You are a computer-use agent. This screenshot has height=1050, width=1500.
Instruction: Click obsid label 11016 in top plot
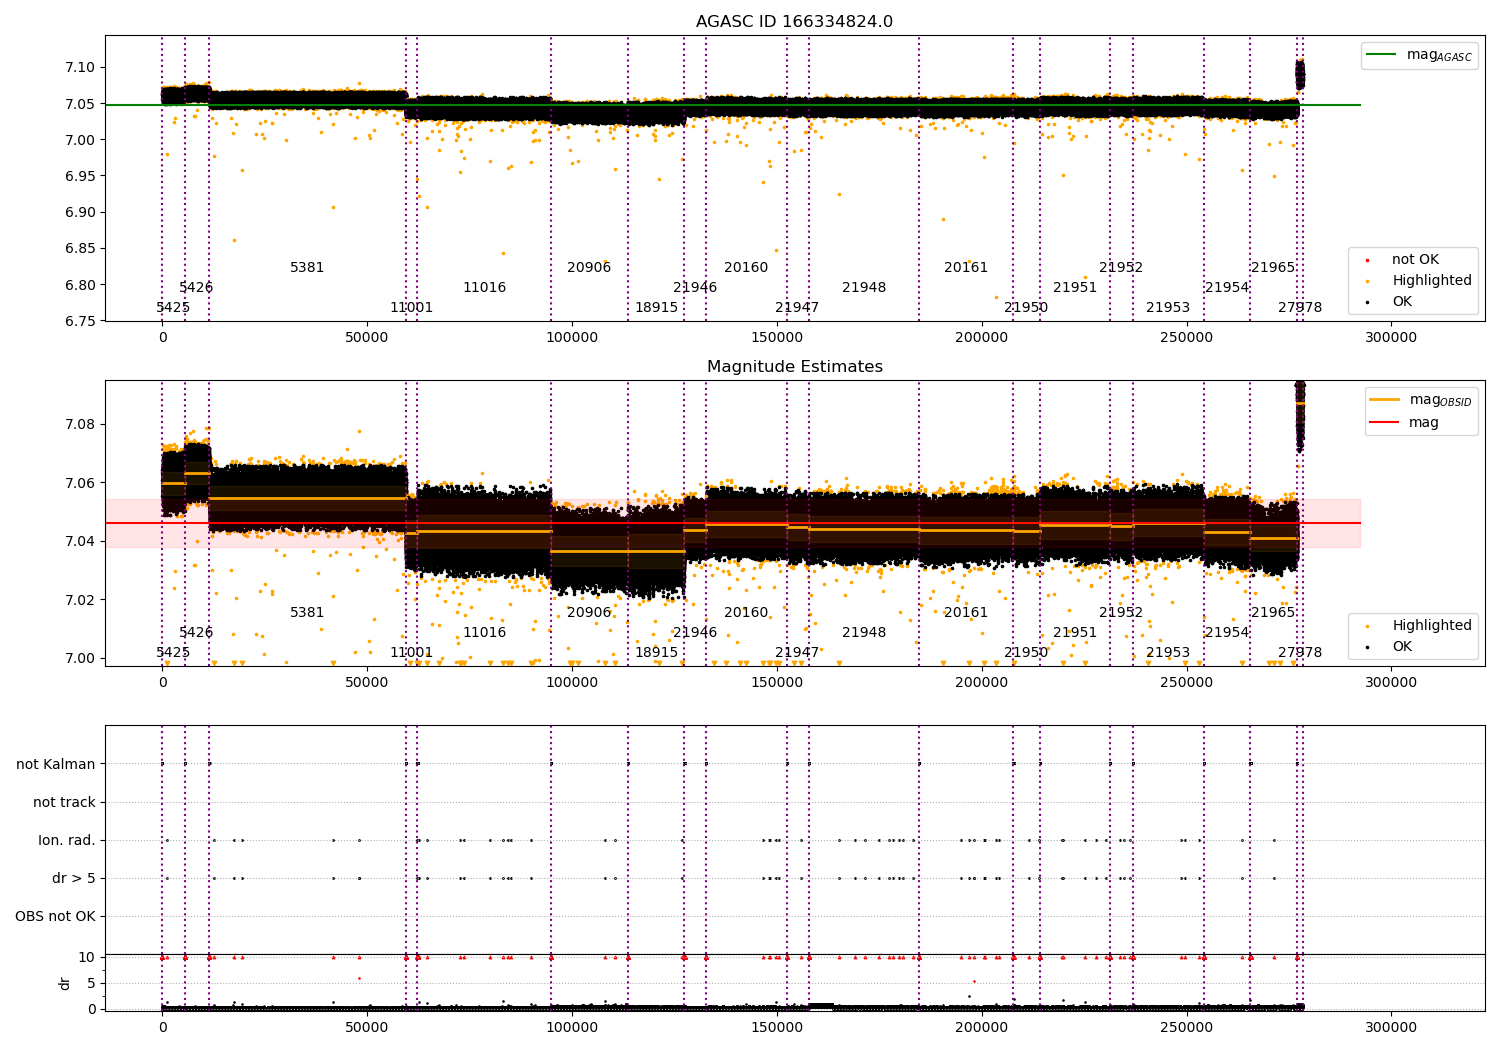click(484, 288)
